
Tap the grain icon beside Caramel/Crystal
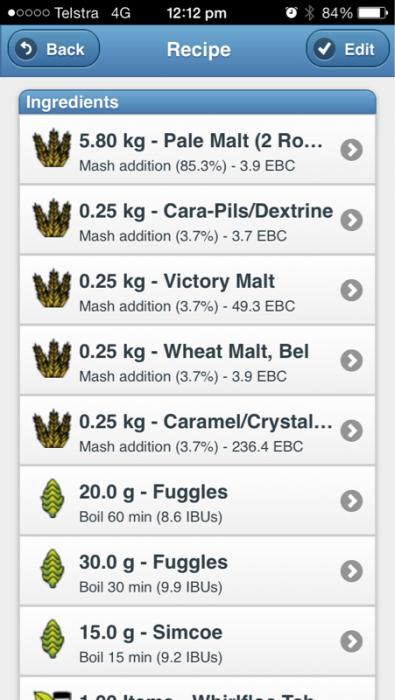[52, 429]
